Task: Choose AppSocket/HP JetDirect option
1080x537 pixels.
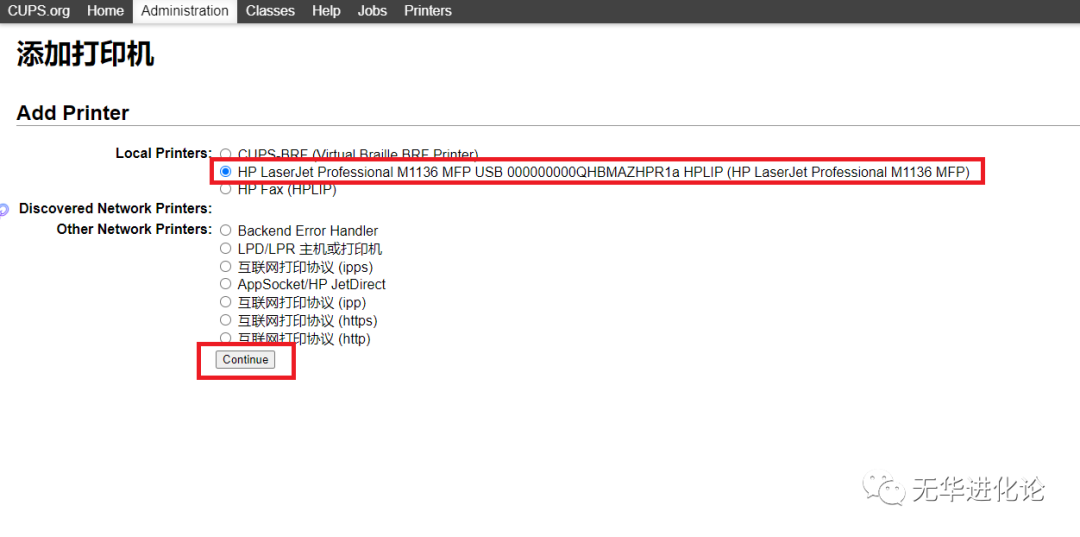Action: coord(225,284)
